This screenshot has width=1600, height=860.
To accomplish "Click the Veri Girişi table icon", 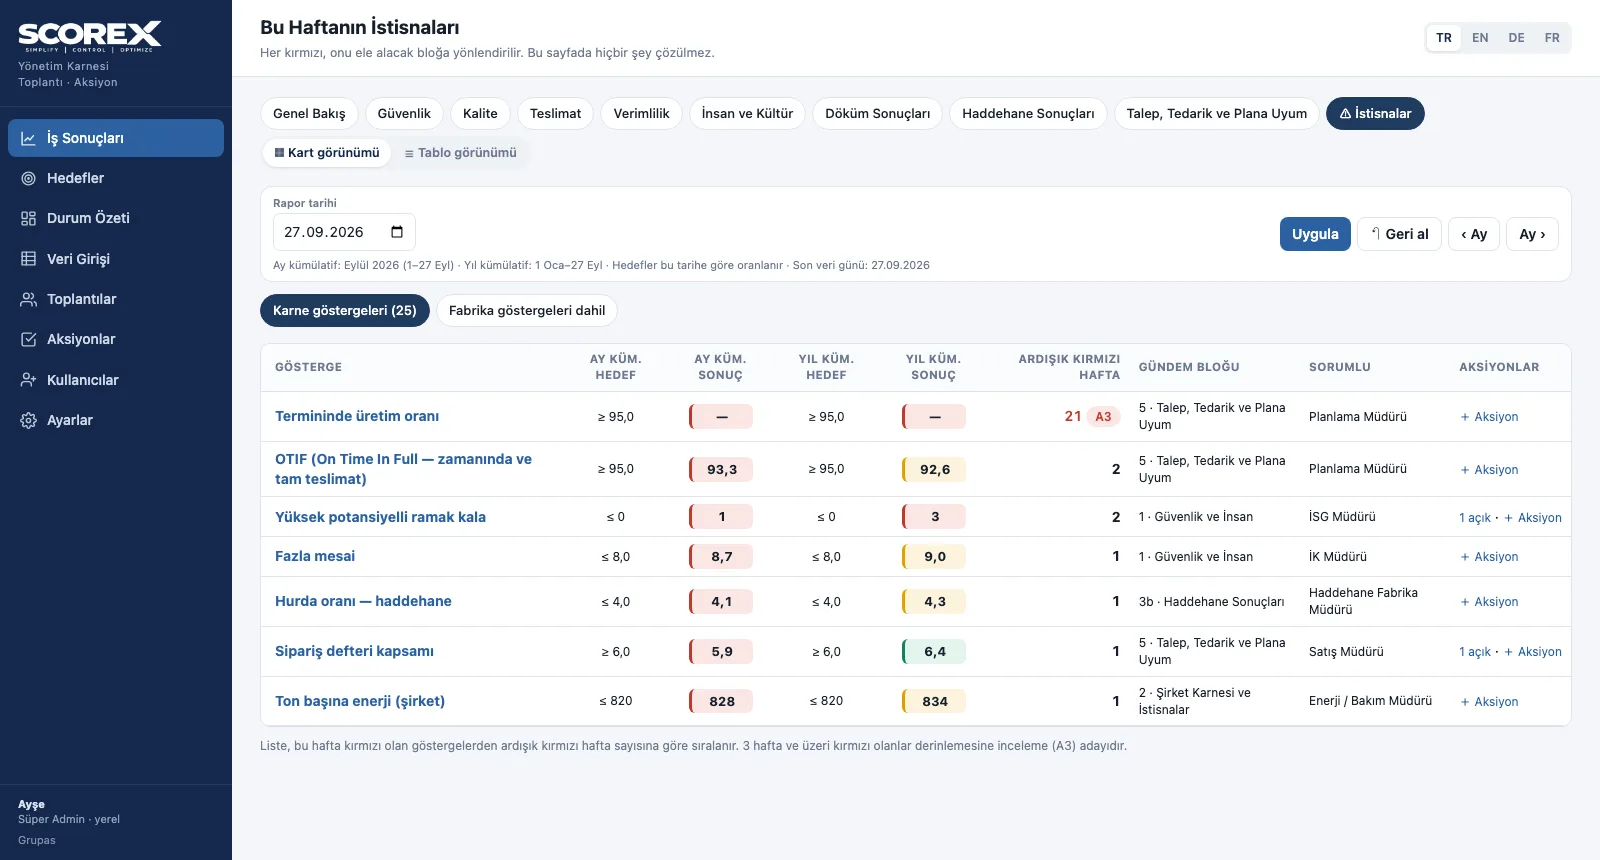I will coord(29,259).
